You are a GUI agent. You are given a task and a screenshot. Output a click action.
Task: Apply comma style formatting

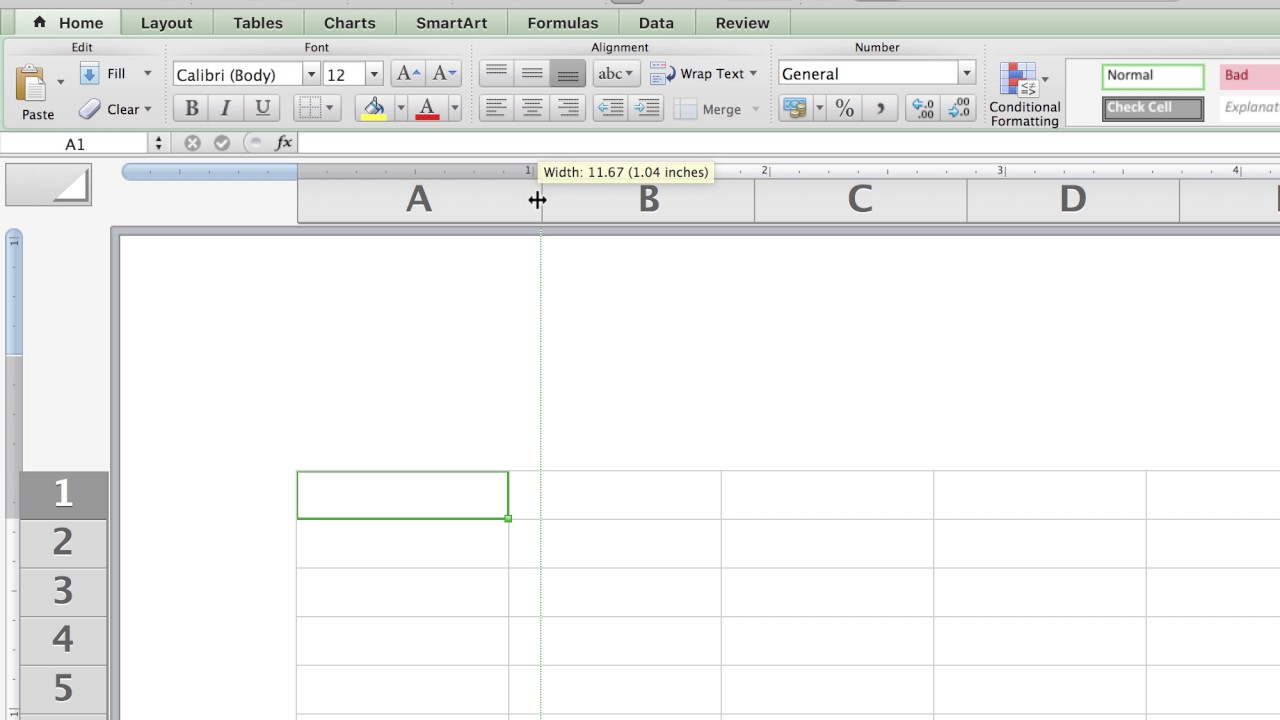[880, 109]
